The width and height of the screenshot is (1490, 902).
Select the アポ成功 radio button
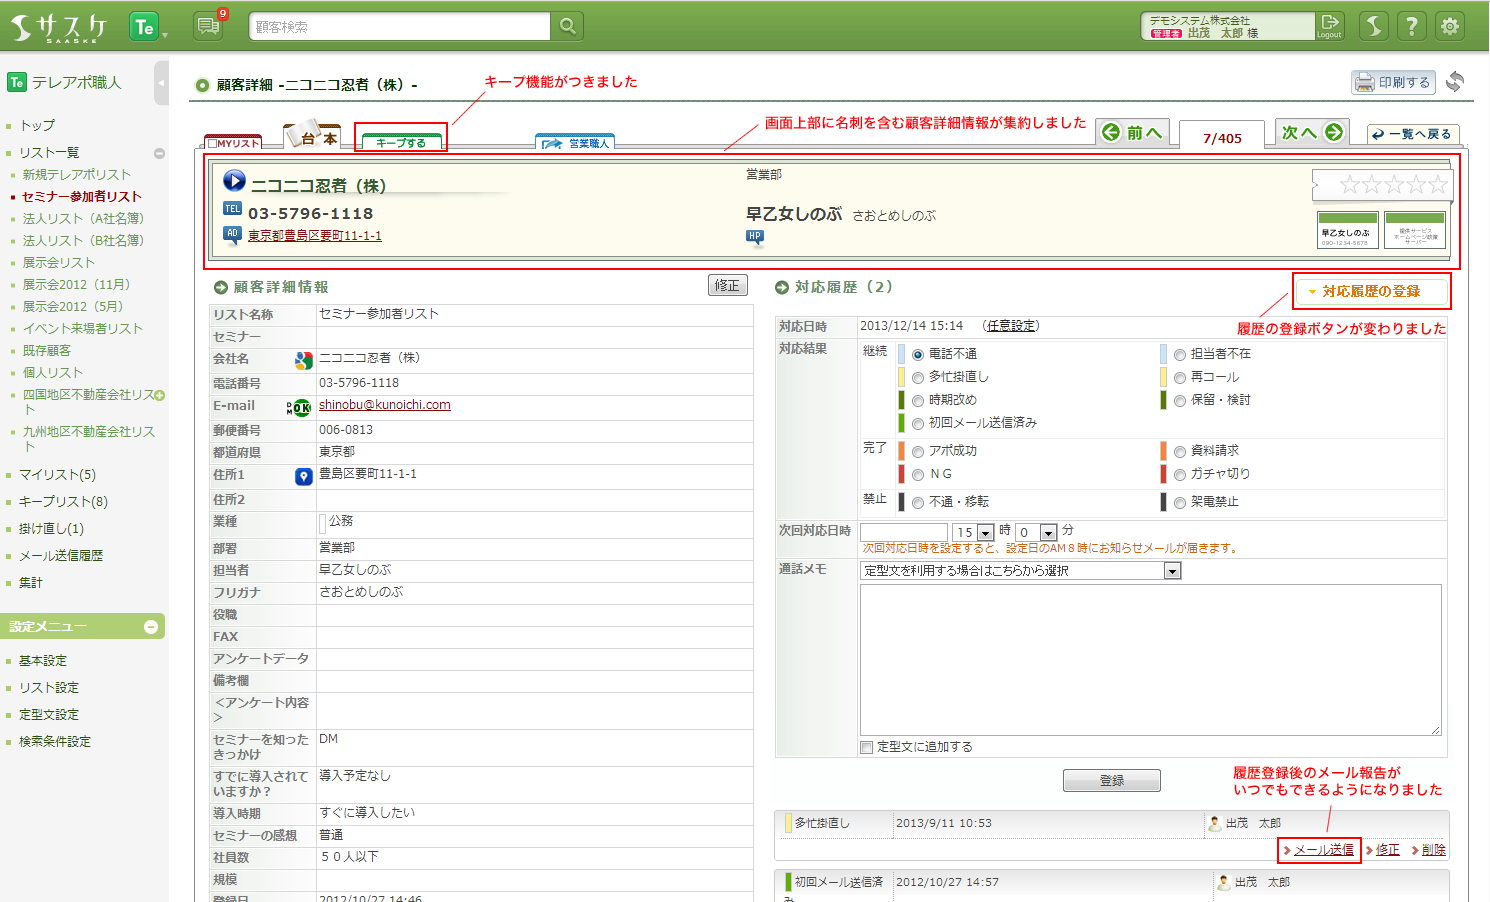[x=918, y=452]
